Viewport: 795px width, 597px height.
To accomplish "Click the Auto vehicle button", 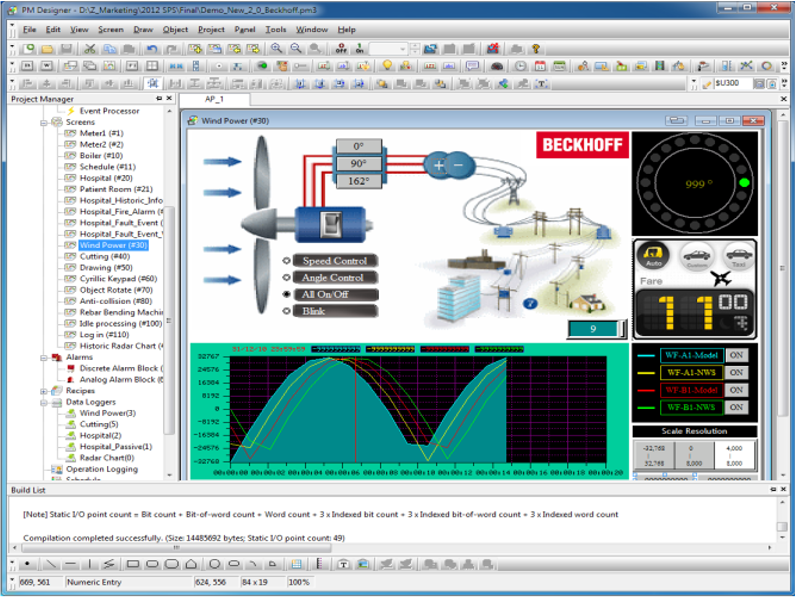I will pos(653,256).
